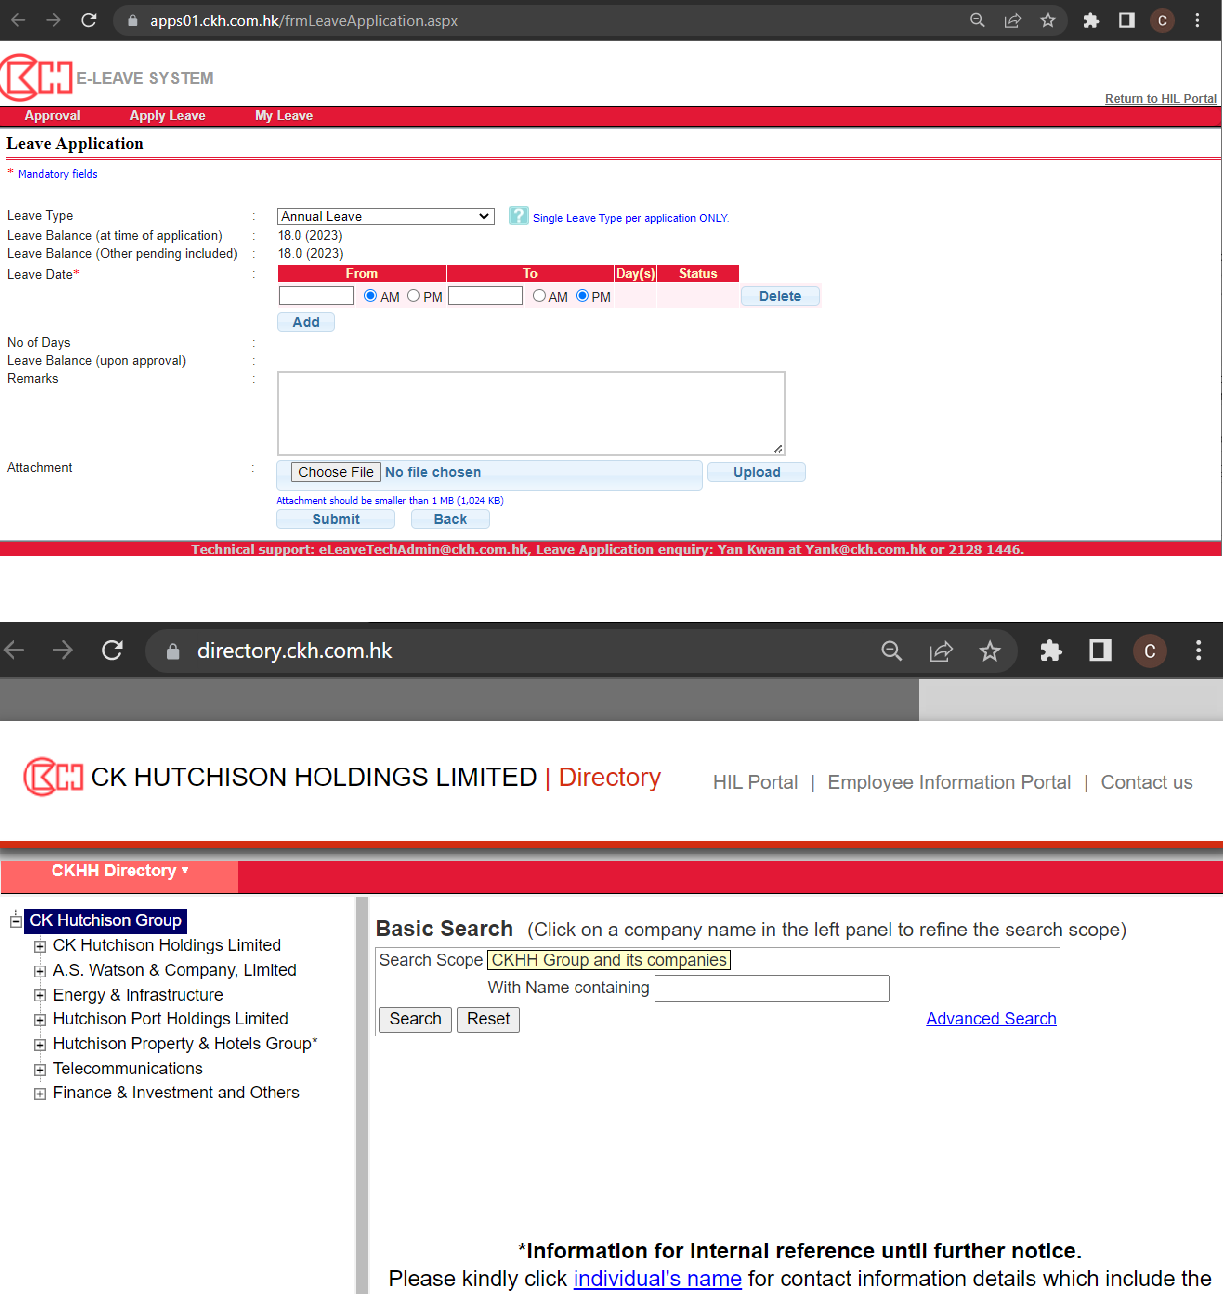Reset the Basic Search form

click(x=488, y=1019)
